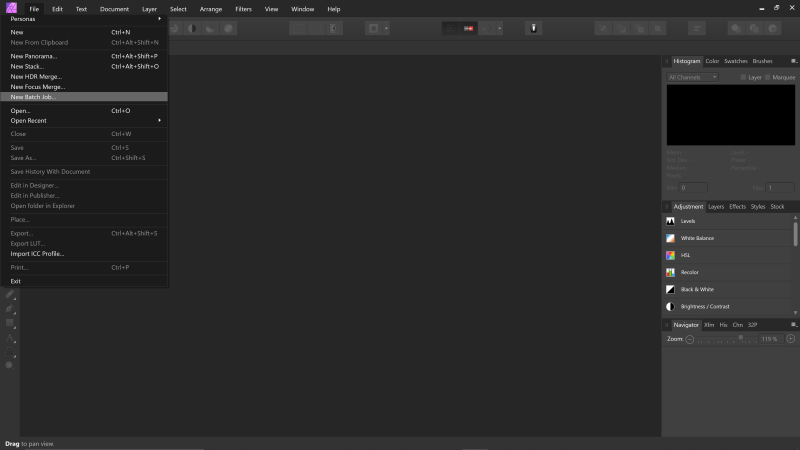Click the Navigator zoom slider handle
Screen dimensions: 800x450
741,338
